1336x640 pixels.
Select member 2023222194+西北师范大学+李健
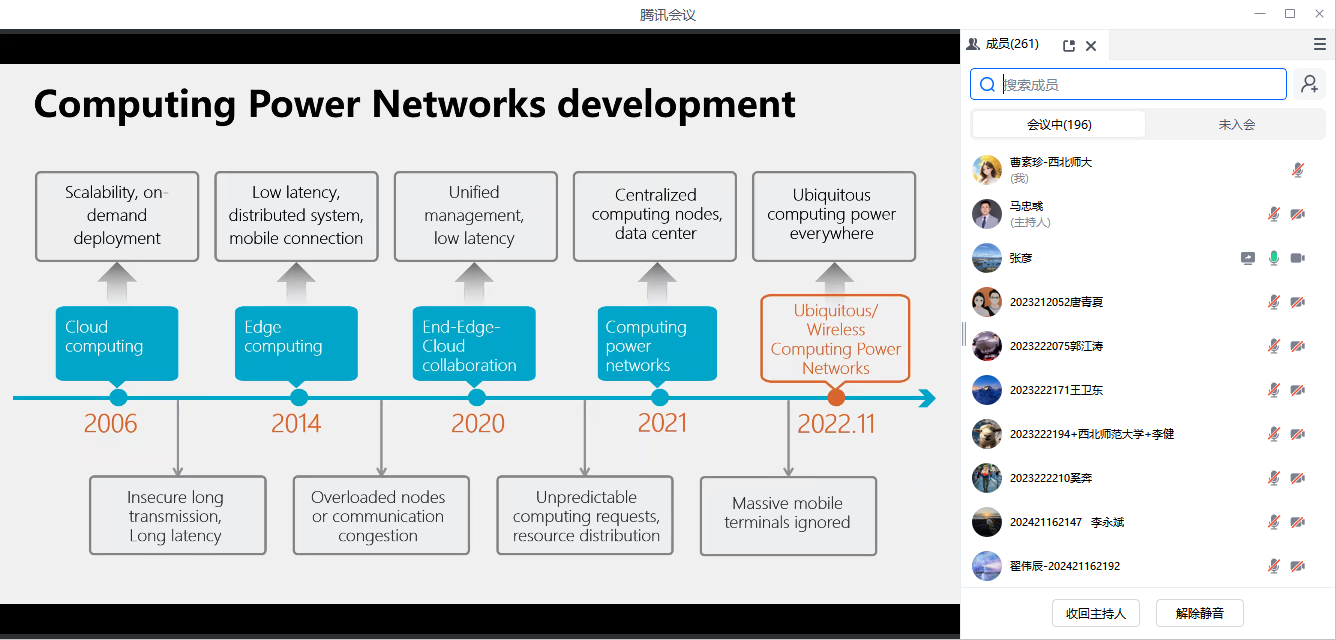pos(1092,434)
